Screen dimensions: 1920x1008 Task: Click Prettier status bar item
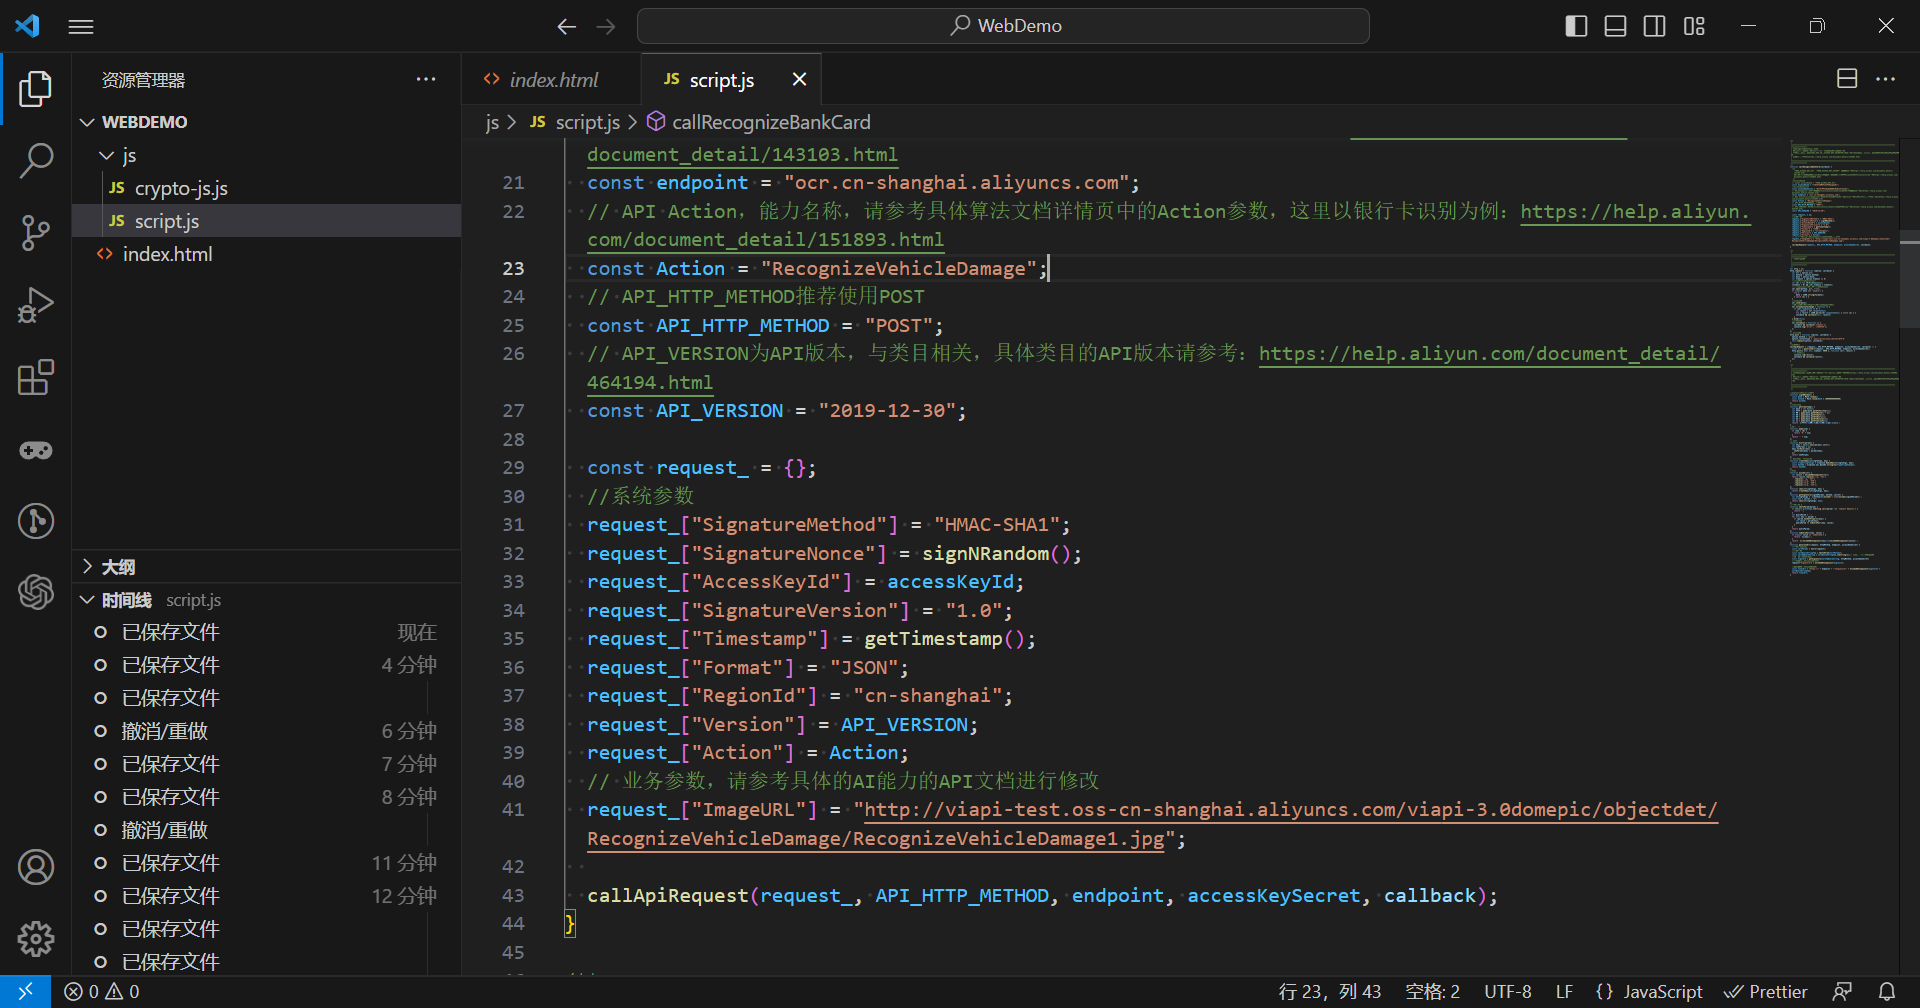pyautogui.click(x=1766, y=992)
